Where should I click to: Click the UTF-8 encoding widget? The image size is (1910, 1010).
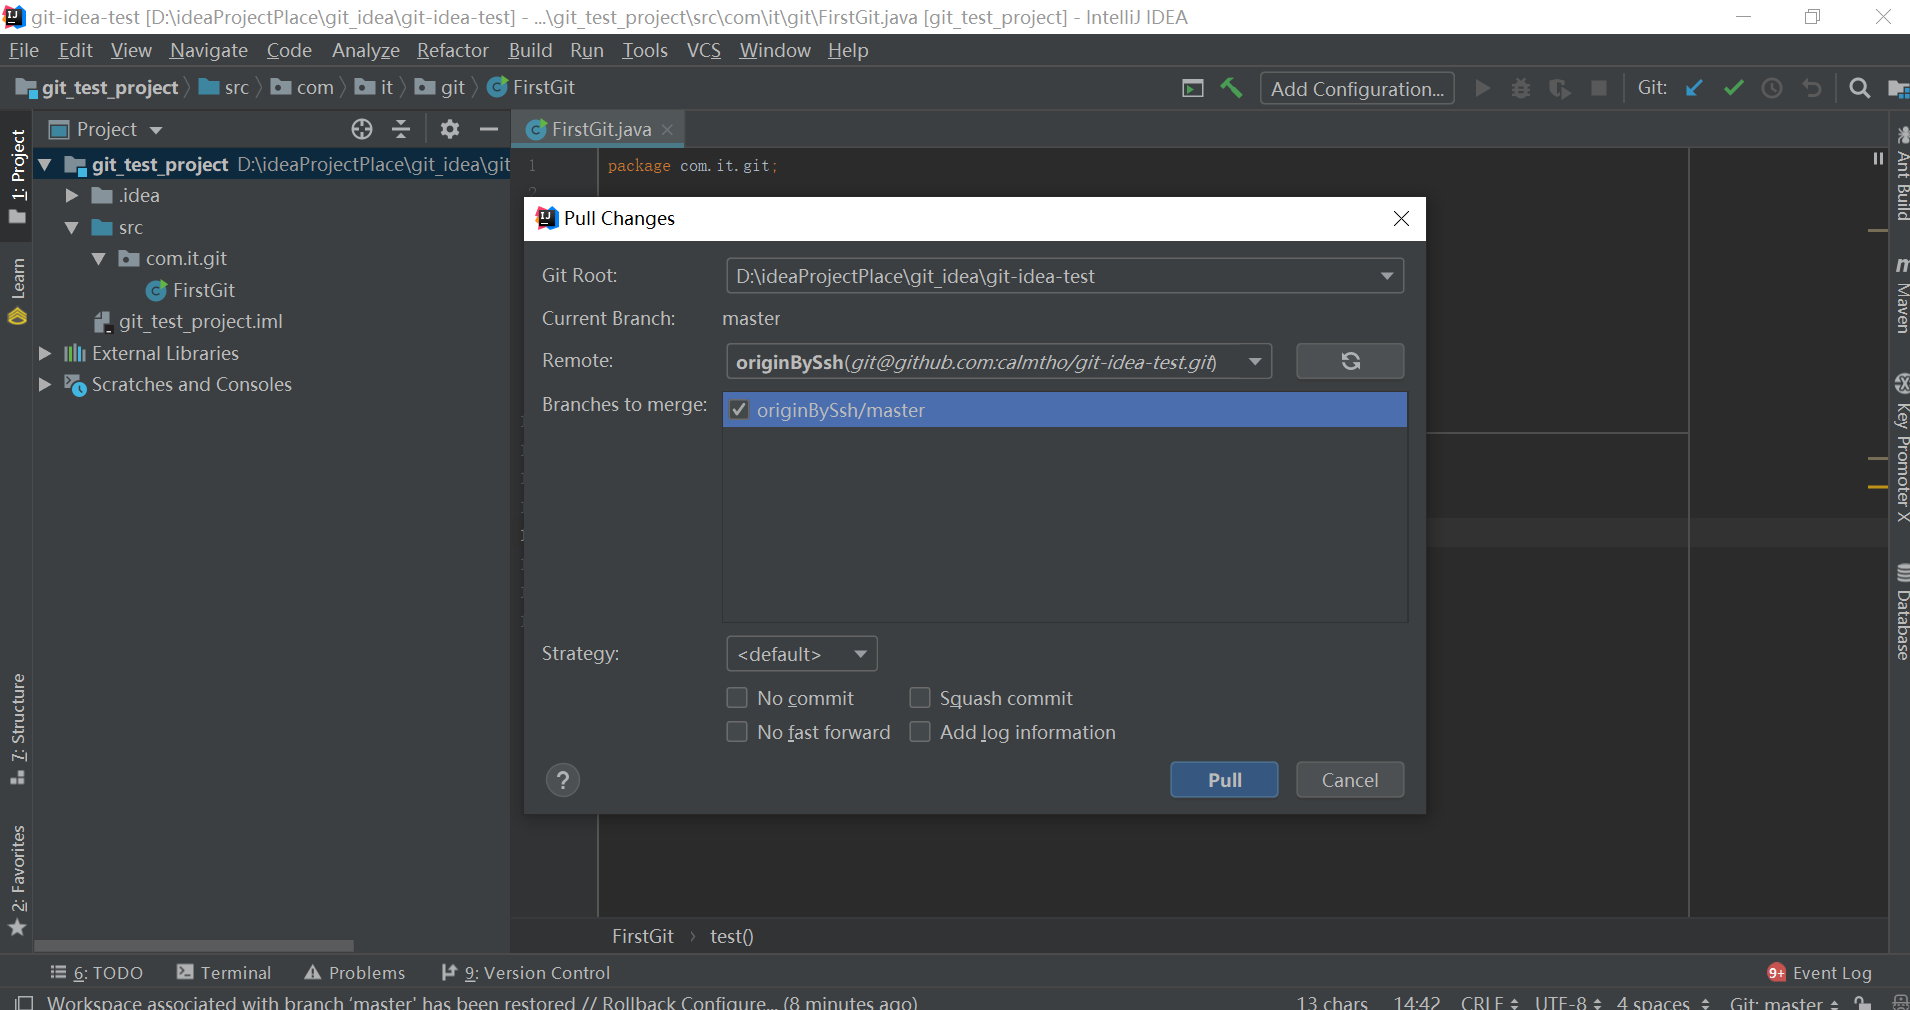(1568, 1002)
